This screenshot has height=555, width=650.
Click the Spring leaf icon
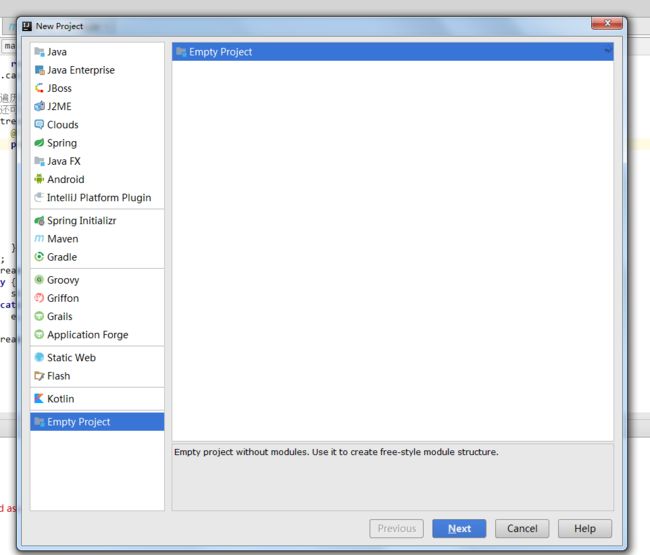(x=39, y=143)
